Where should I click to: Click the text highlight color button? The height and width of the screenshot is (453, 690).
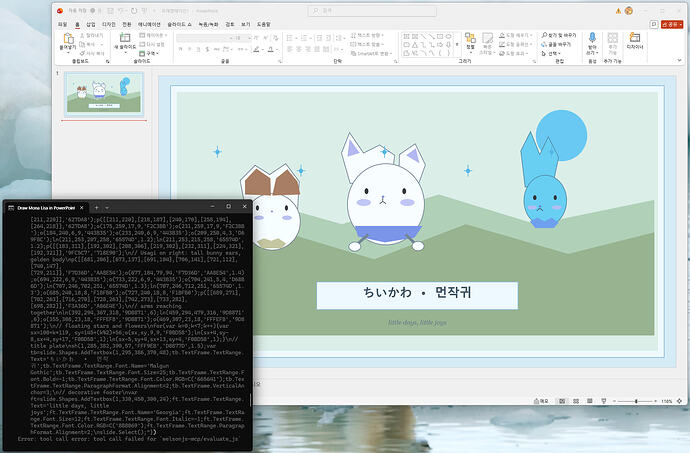(x=256, y=49)
